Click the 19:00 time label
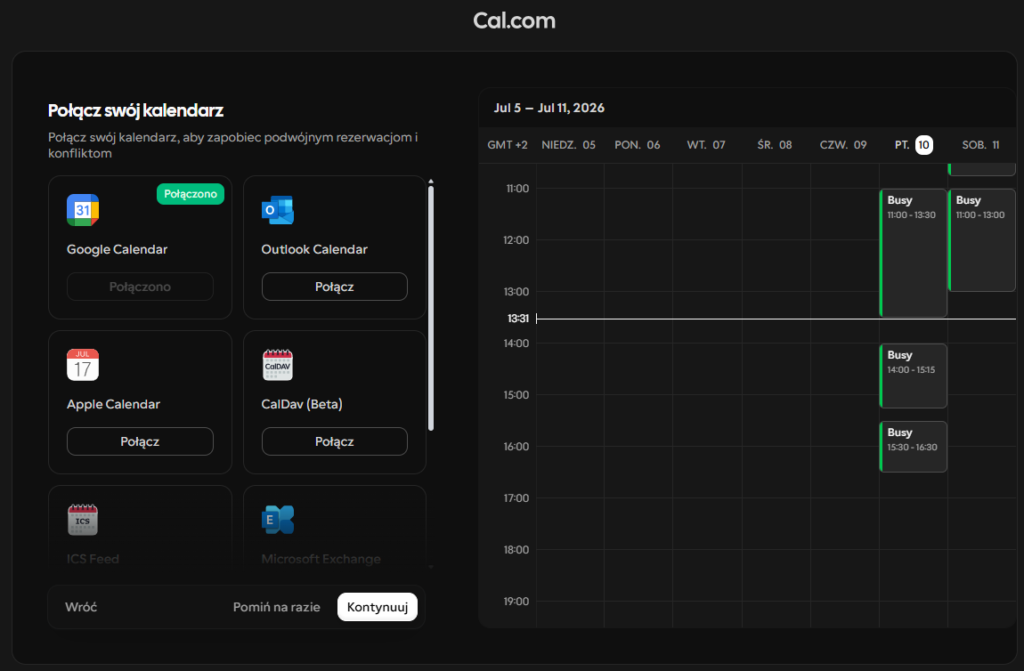 (516, 602)
